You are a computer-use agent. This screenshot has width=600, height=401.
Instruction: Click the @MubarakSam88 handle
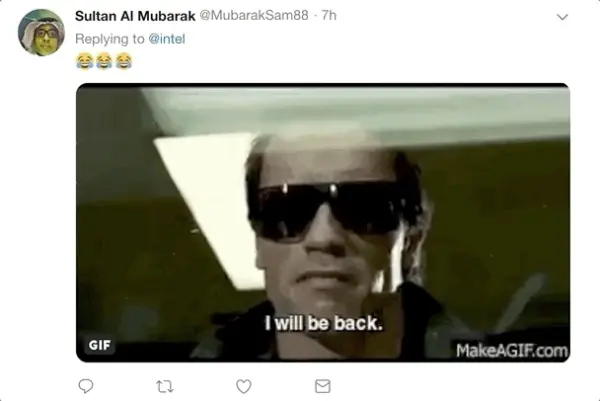pos(254,15)
